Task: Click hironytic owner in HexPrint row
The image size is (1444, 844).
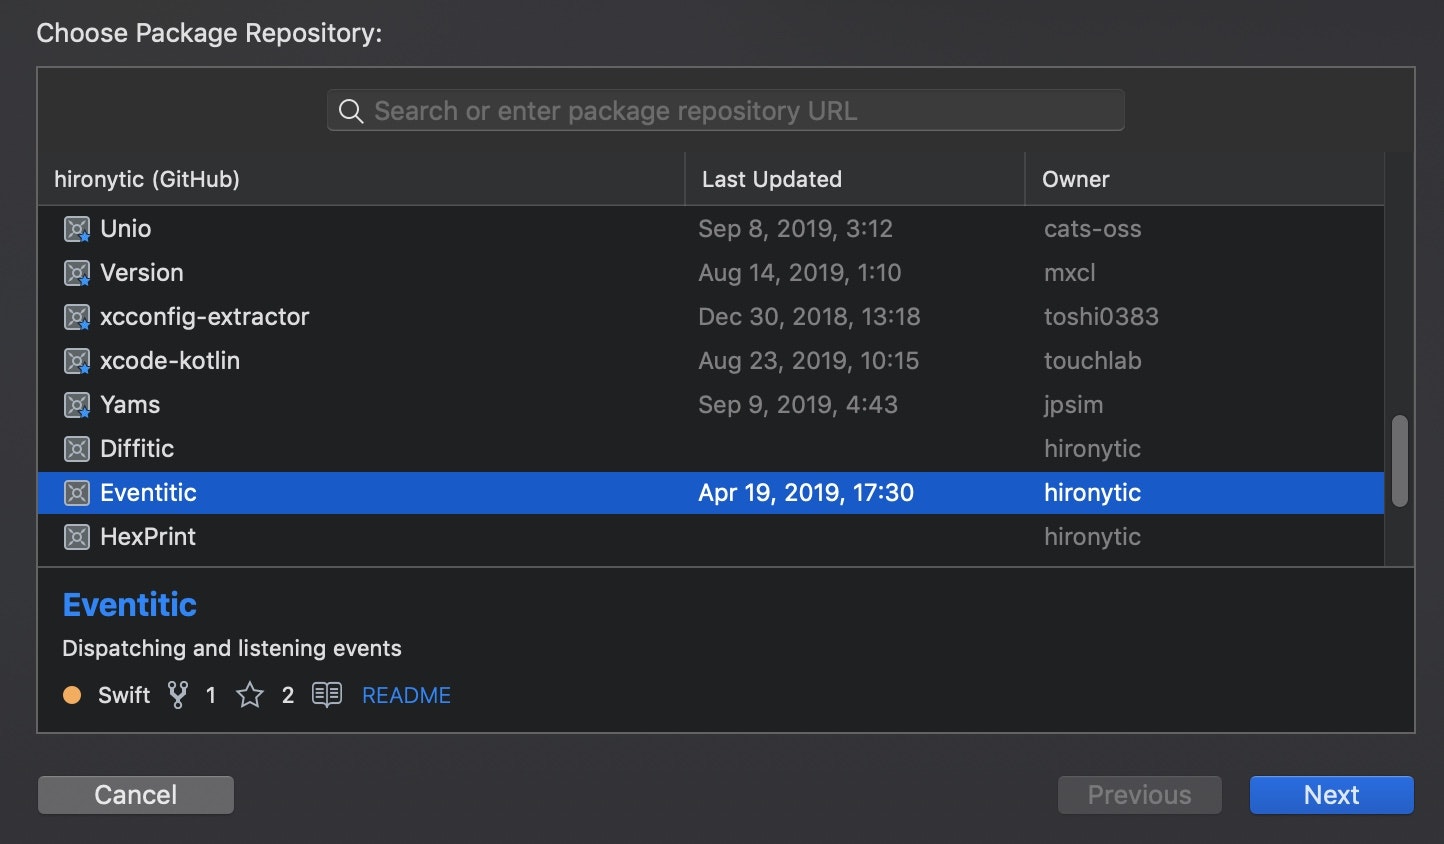Action: click(1092, 537)
